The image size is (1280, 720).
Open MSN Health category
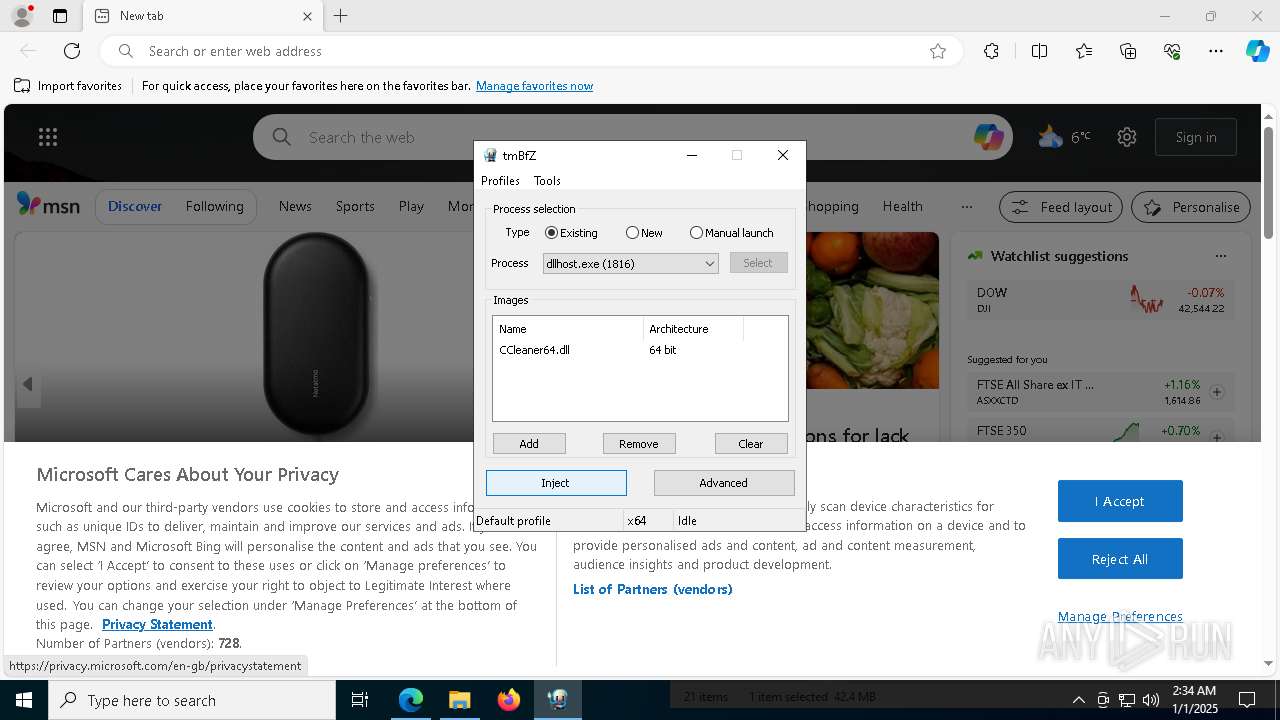click(x=902, y=206)
